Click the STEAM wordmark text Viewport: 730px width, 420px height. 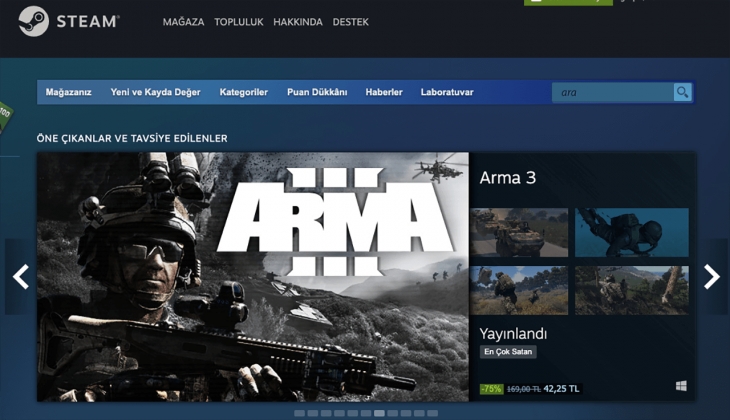[88, 21]
